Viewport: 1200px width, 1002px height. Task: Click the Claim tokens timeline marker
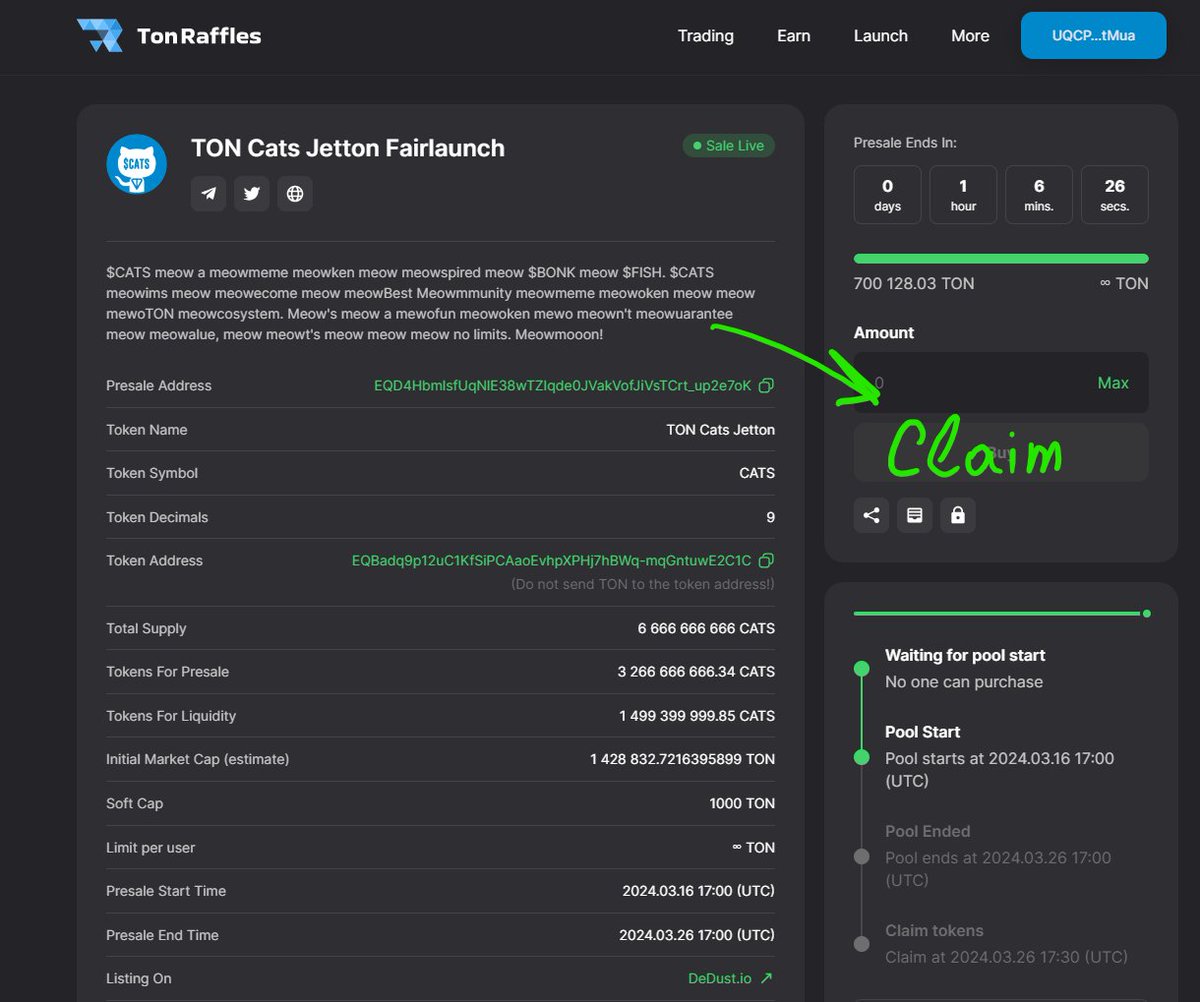(x=861, y=944)
